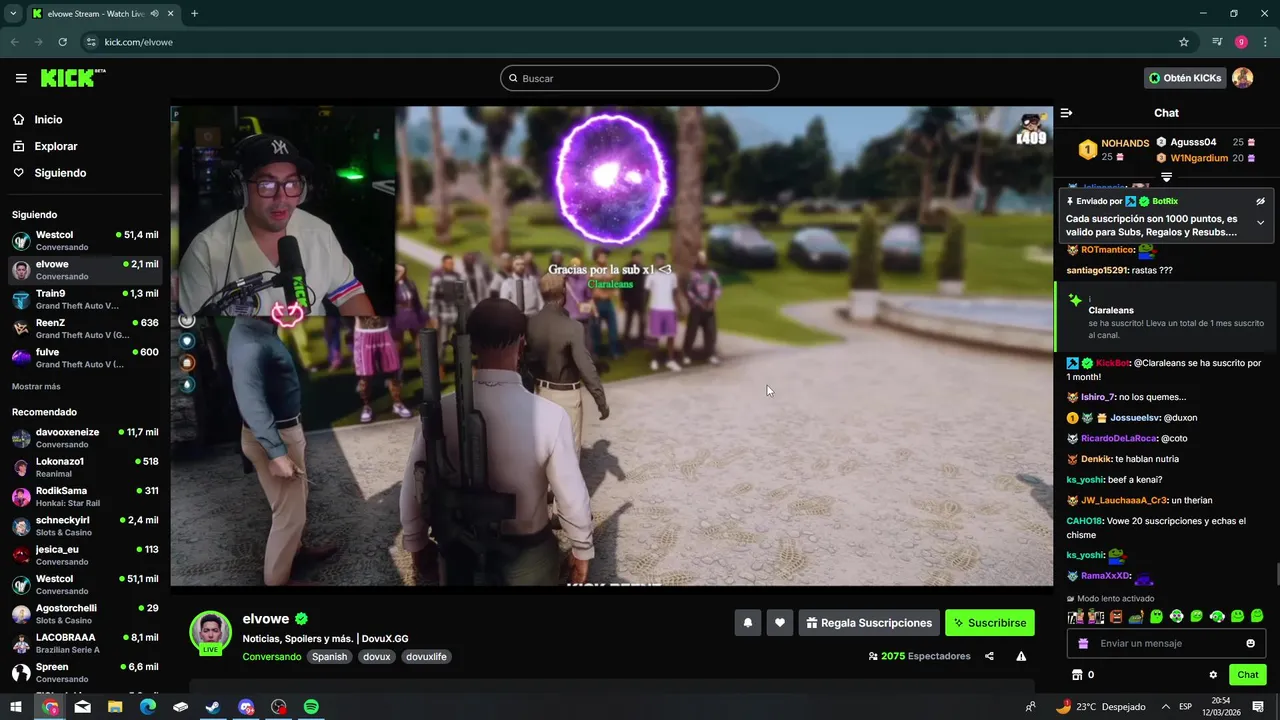1280x720 pixels.
Task: Expand Mostrar más following list
Action: tap(36, 386)
